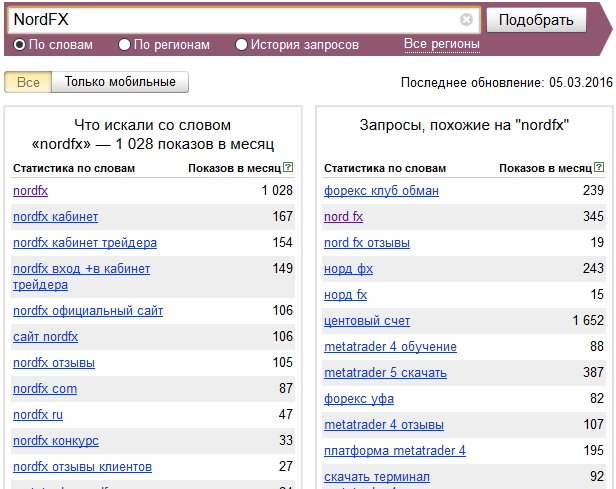616x489 pixels.
Task: Open the 'nordfx отзывы' link
Action: click(54, 363)
